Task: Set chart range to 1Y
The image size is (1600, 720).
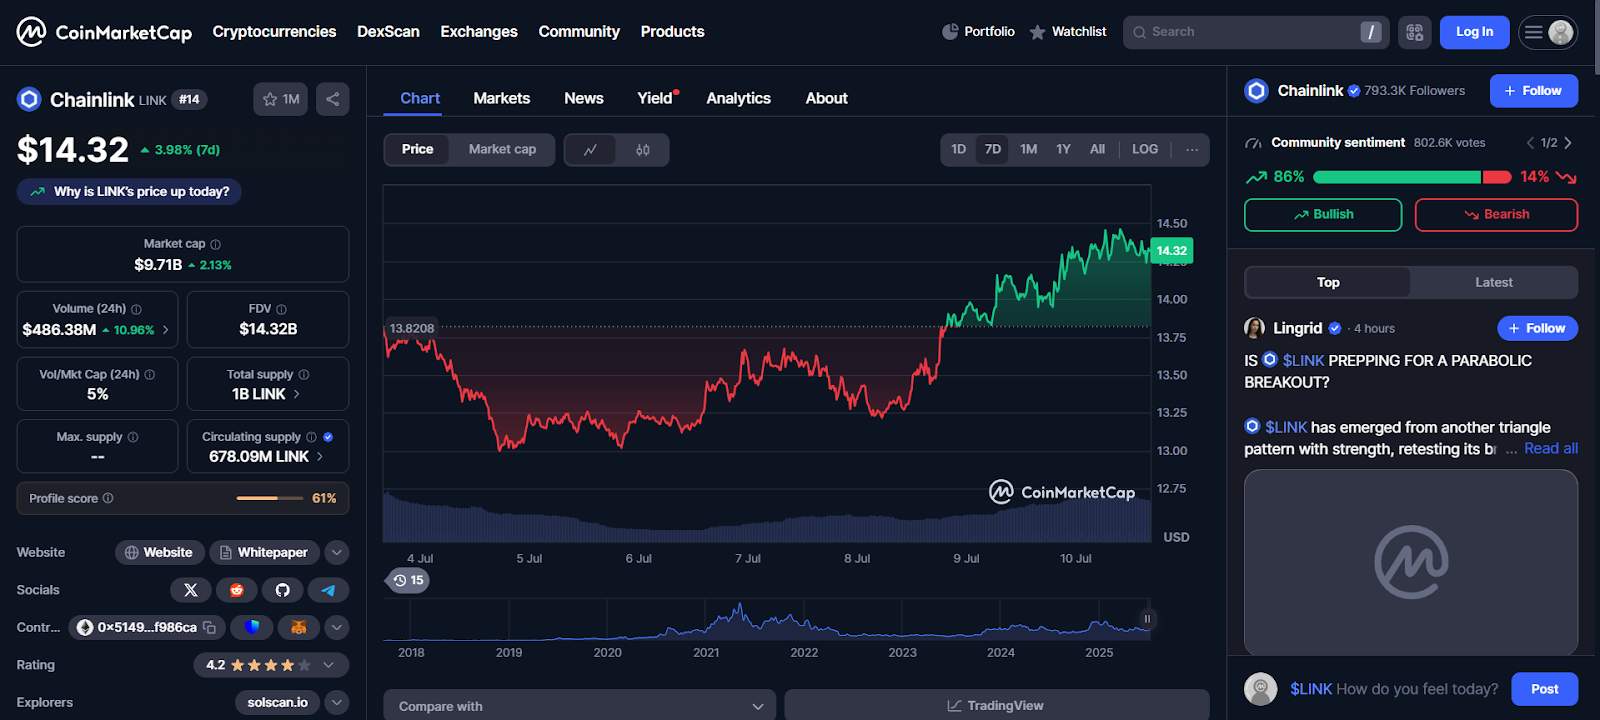Action: click(1063, 150)
